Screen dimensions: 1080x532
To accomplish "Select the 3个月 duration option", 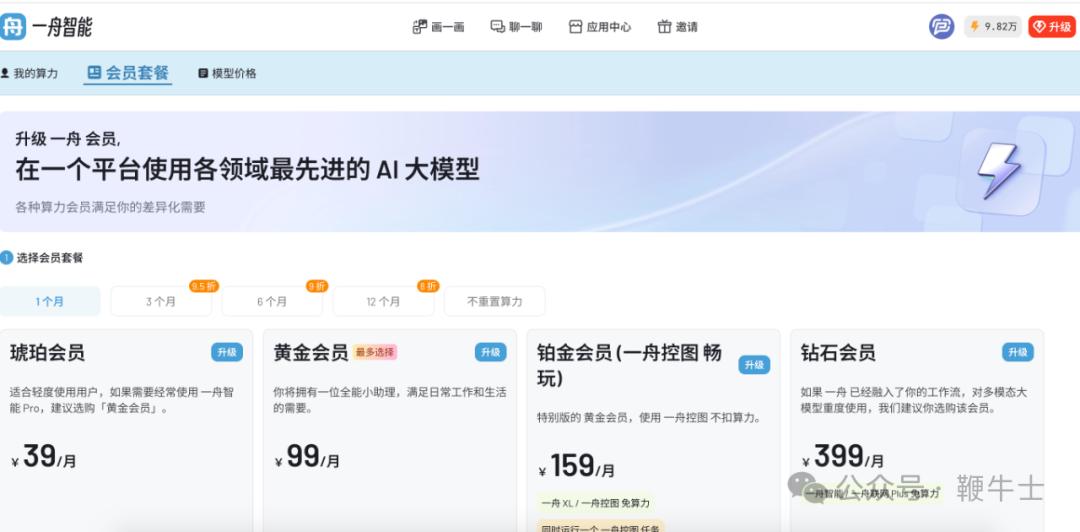I will pos(161,301).
